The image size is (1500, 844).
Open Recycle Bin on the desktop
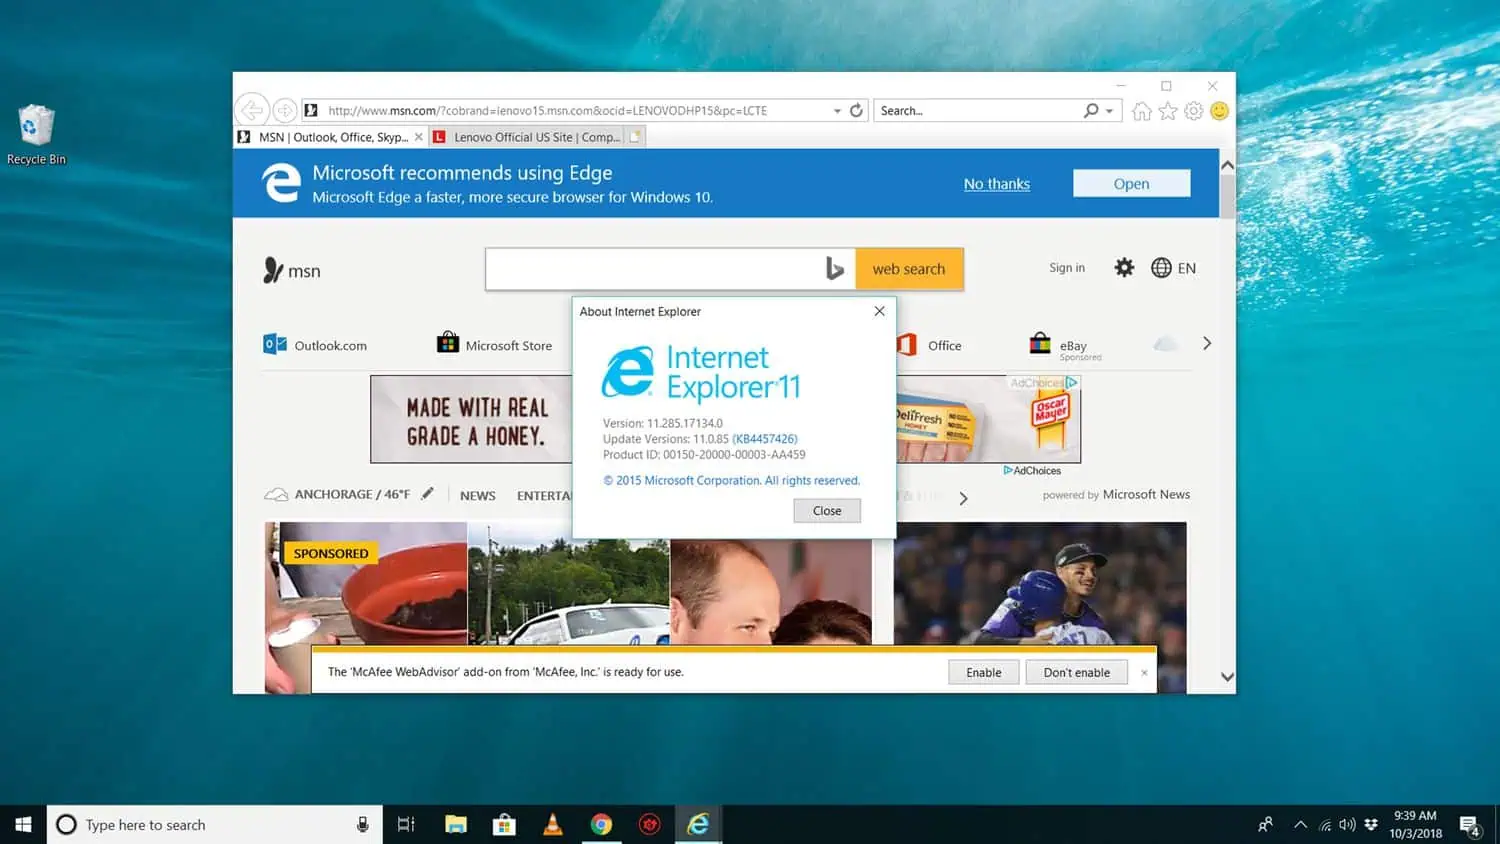[36, 134]
